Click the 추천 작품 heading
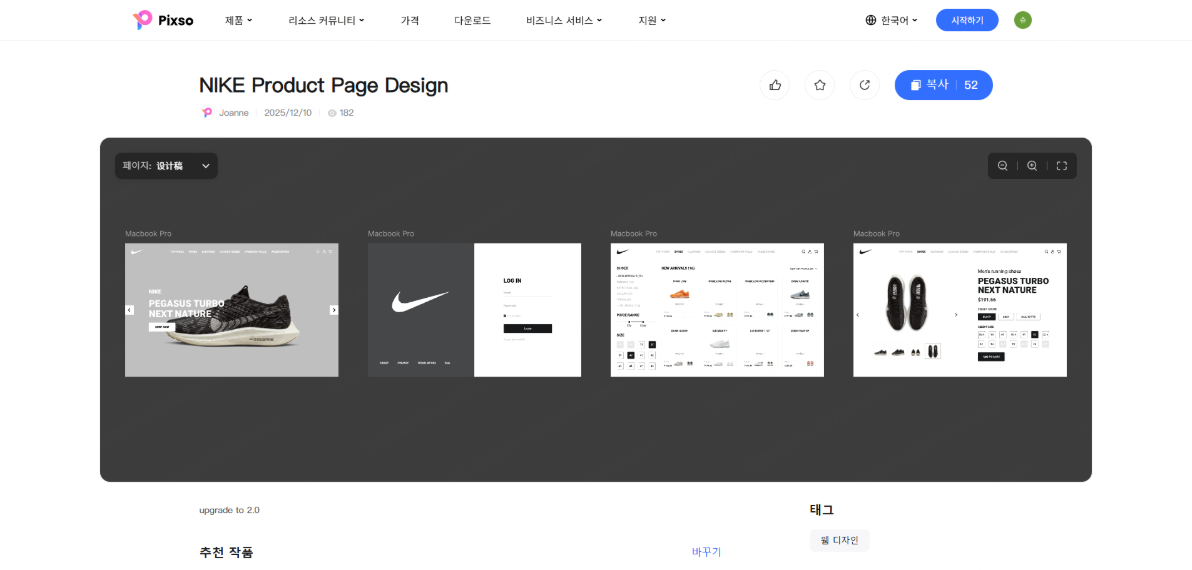1192x570 pixels. (226, 552)
